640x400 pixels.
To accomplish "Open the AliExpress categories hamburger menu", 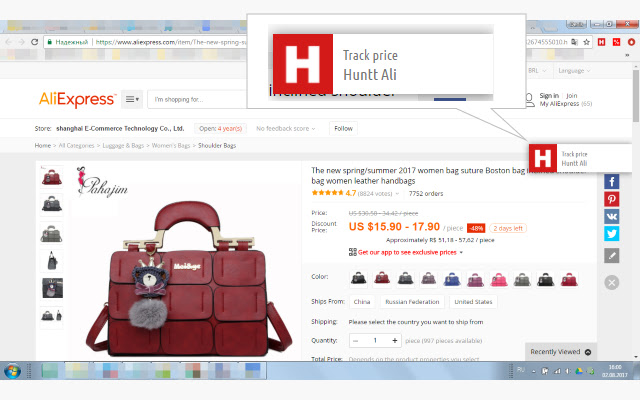I will (132, 99).
